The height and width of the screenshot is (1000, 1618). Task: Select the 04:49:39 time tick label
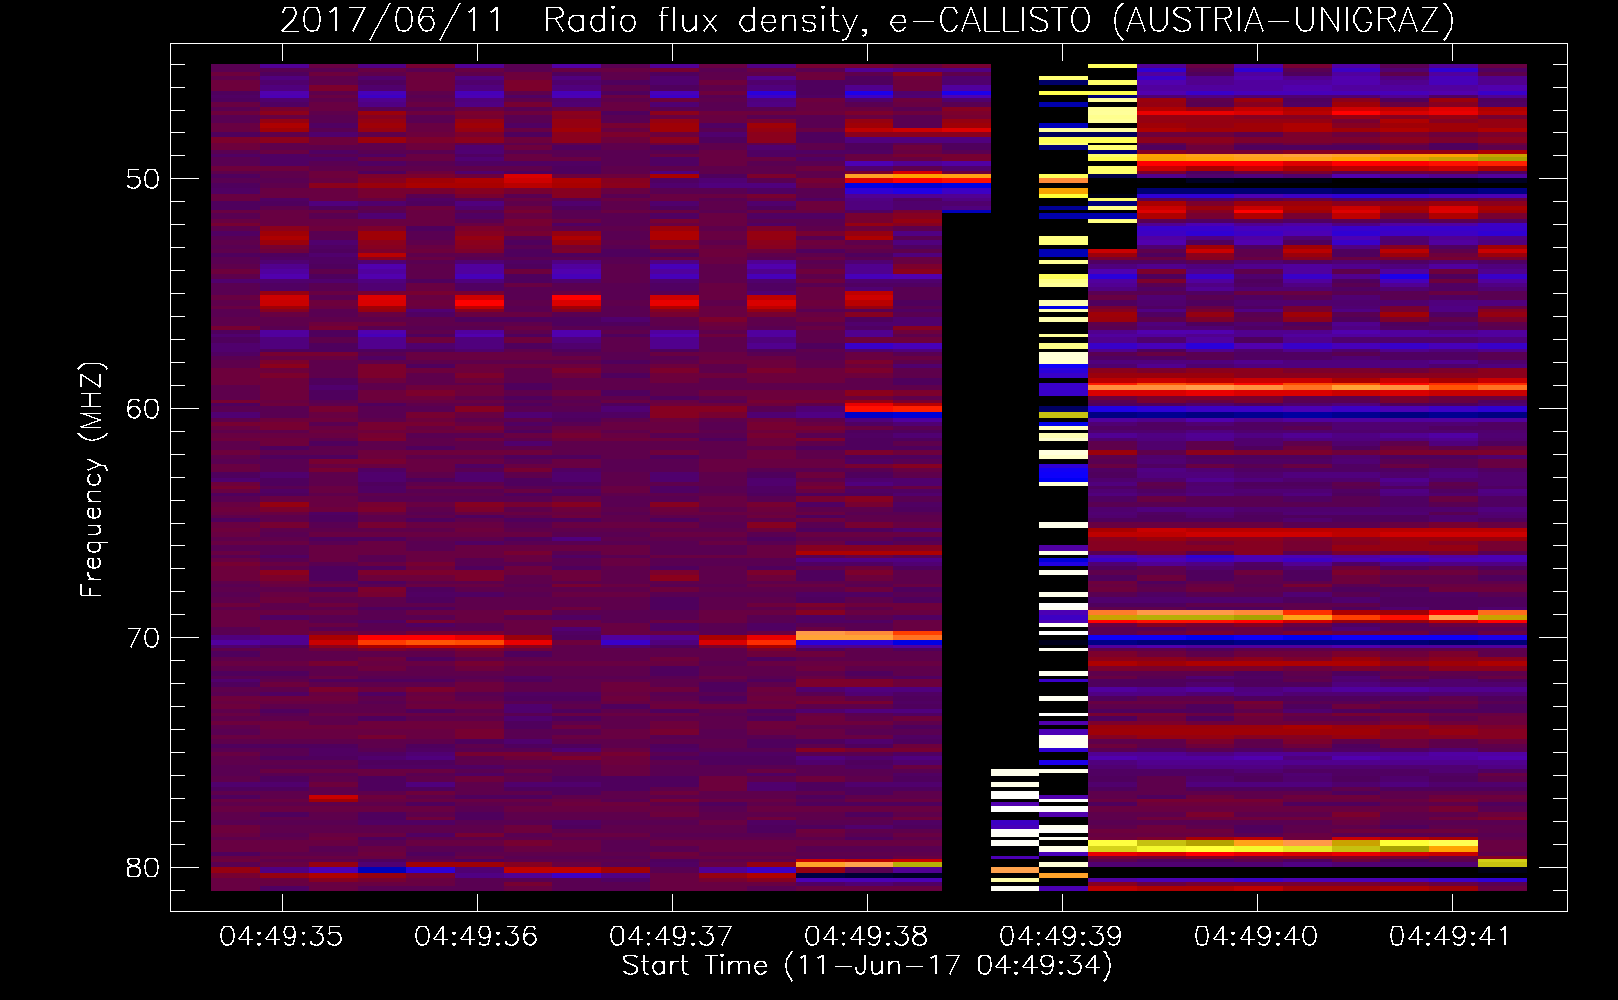coord(1061,937)
